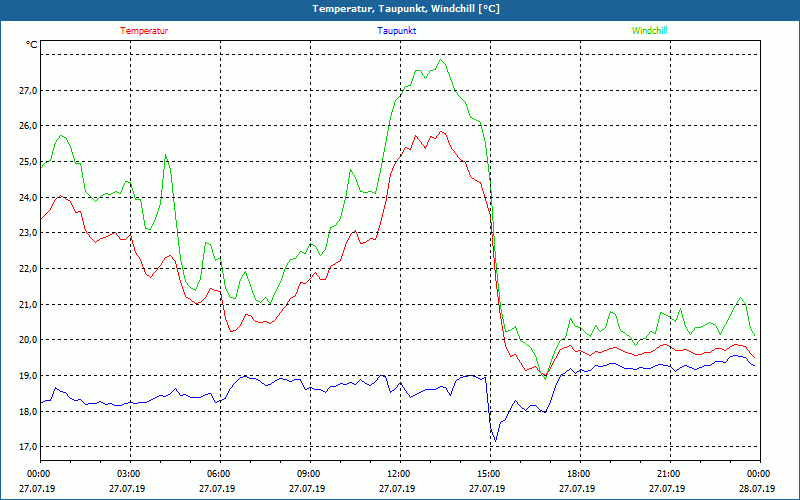The width and height of the screenshot is (800, 500).
Task: Click the 27,0 y-axis label
Action: [x=29, y=91]
